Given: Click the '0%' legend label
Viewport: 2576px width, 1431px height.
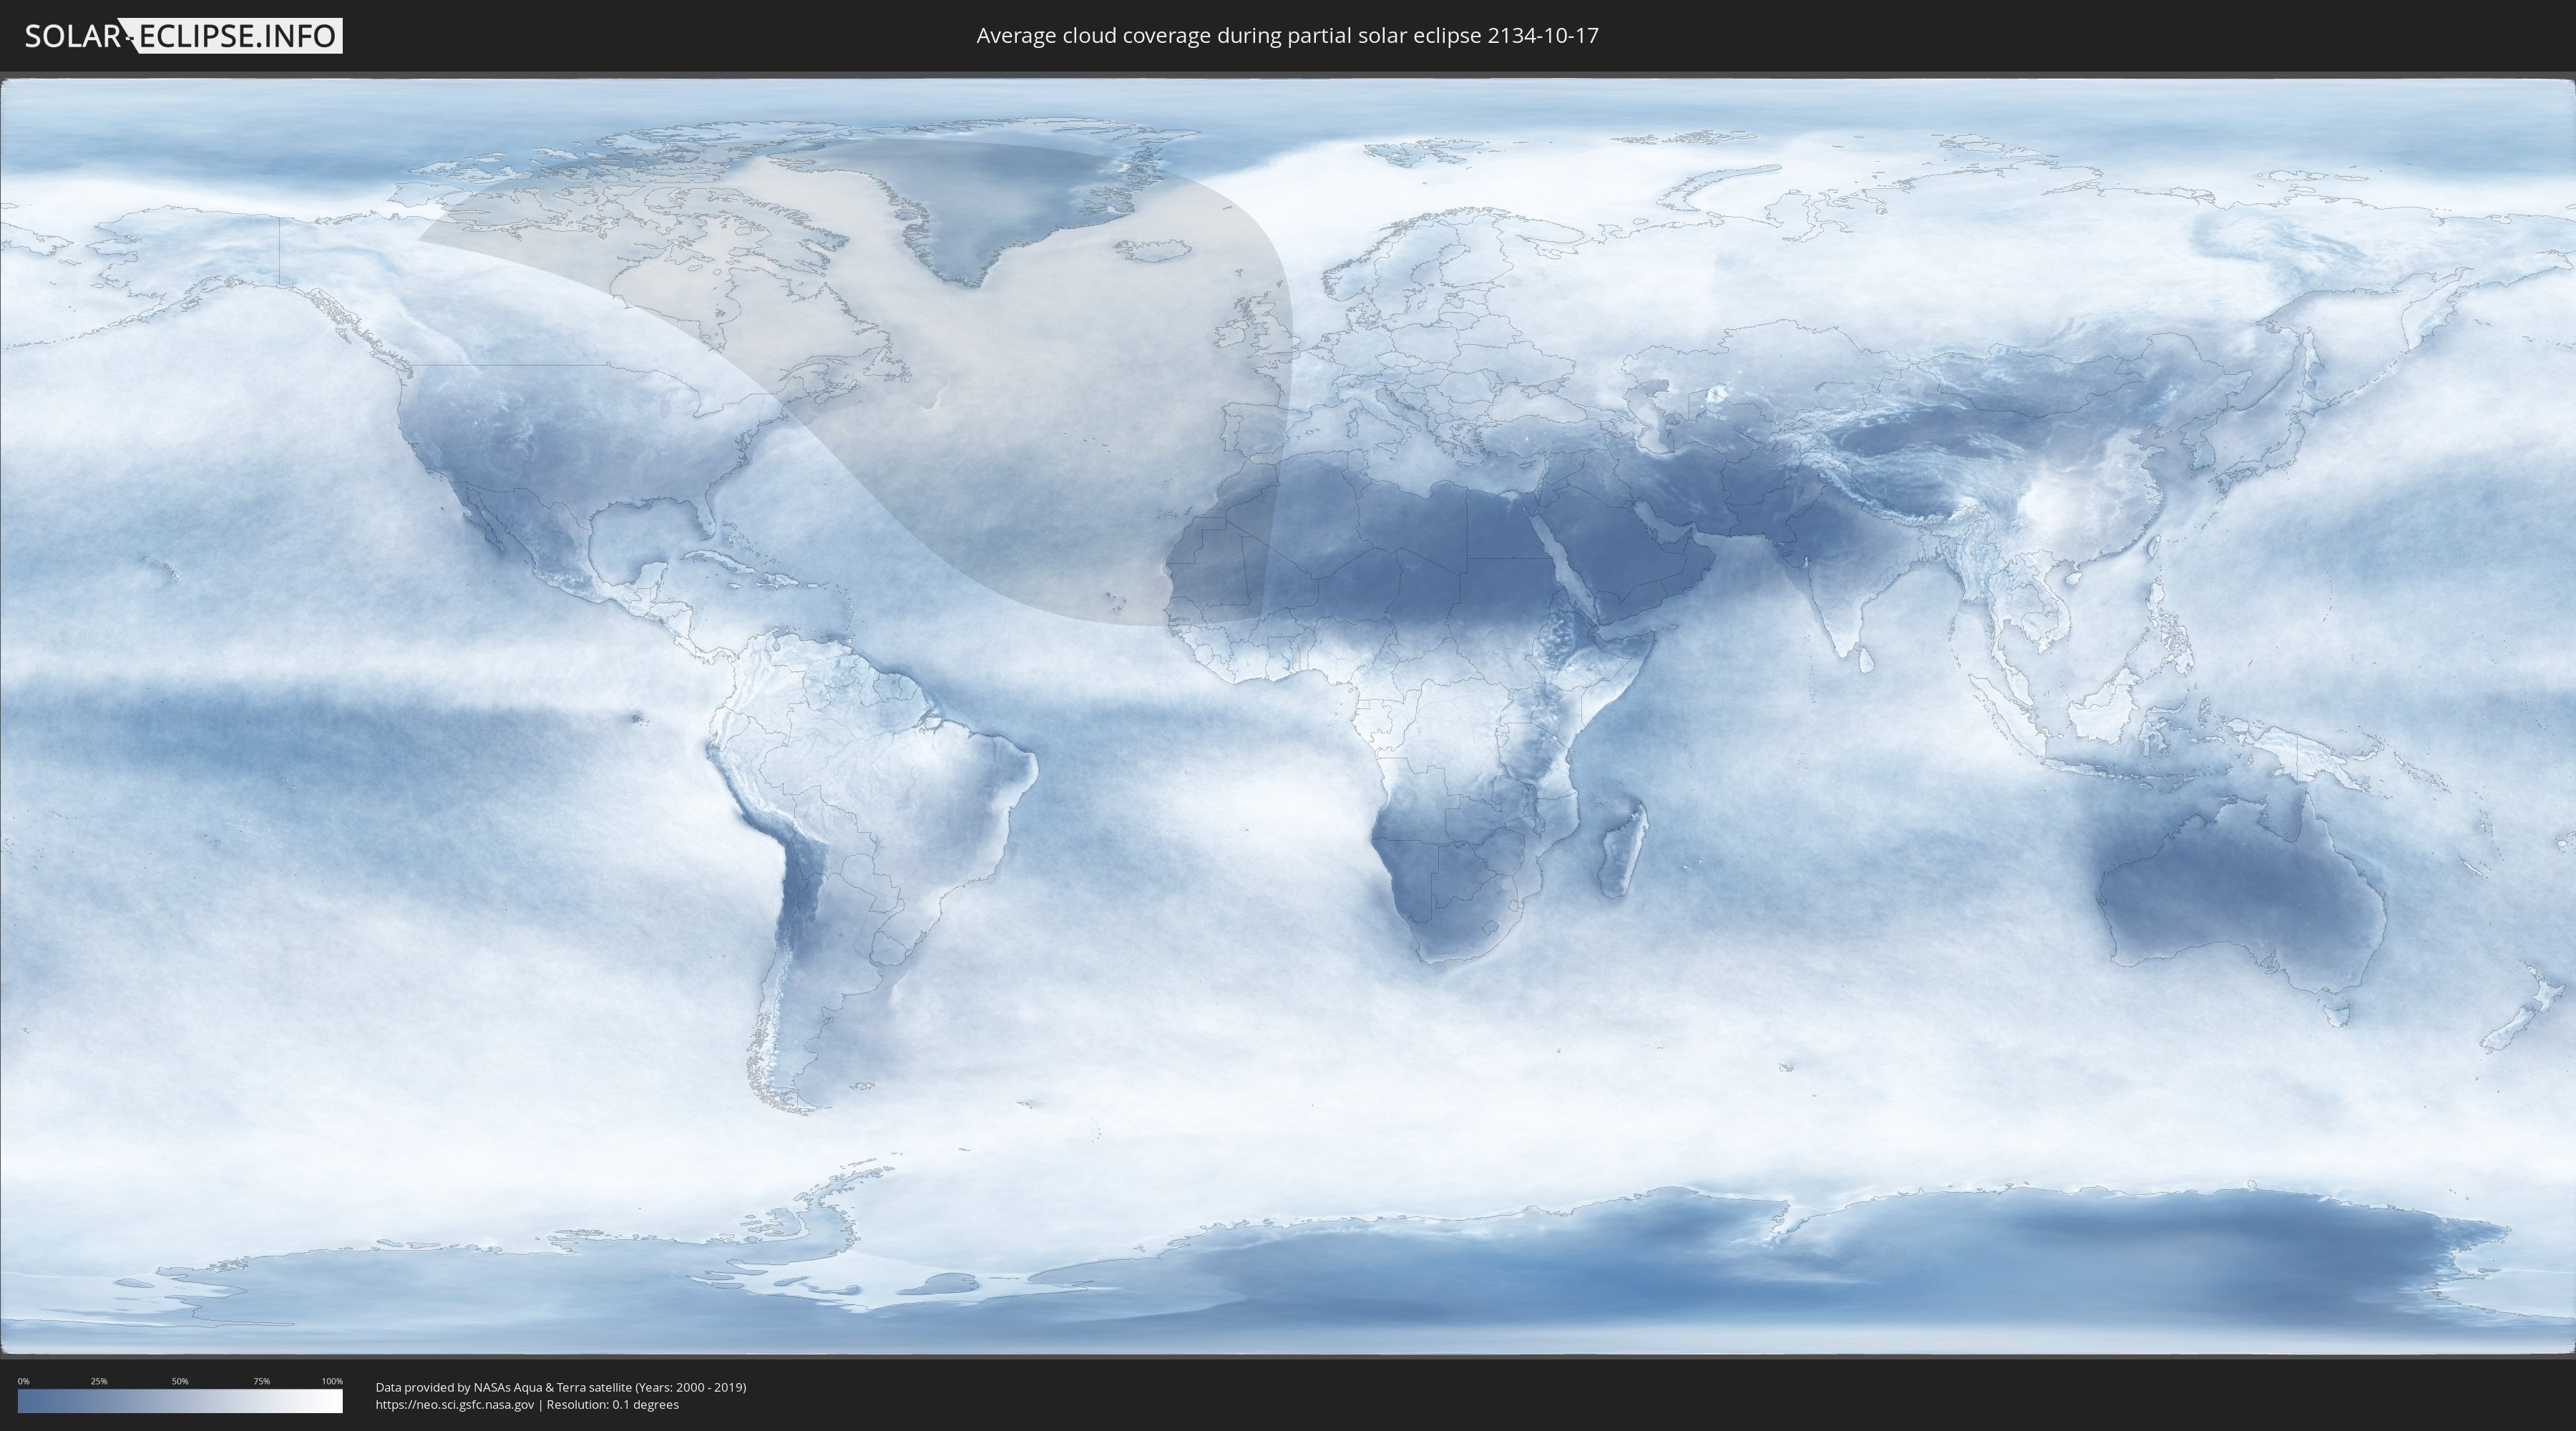Looking at the screenshot, I should [x=23, y=1381].
